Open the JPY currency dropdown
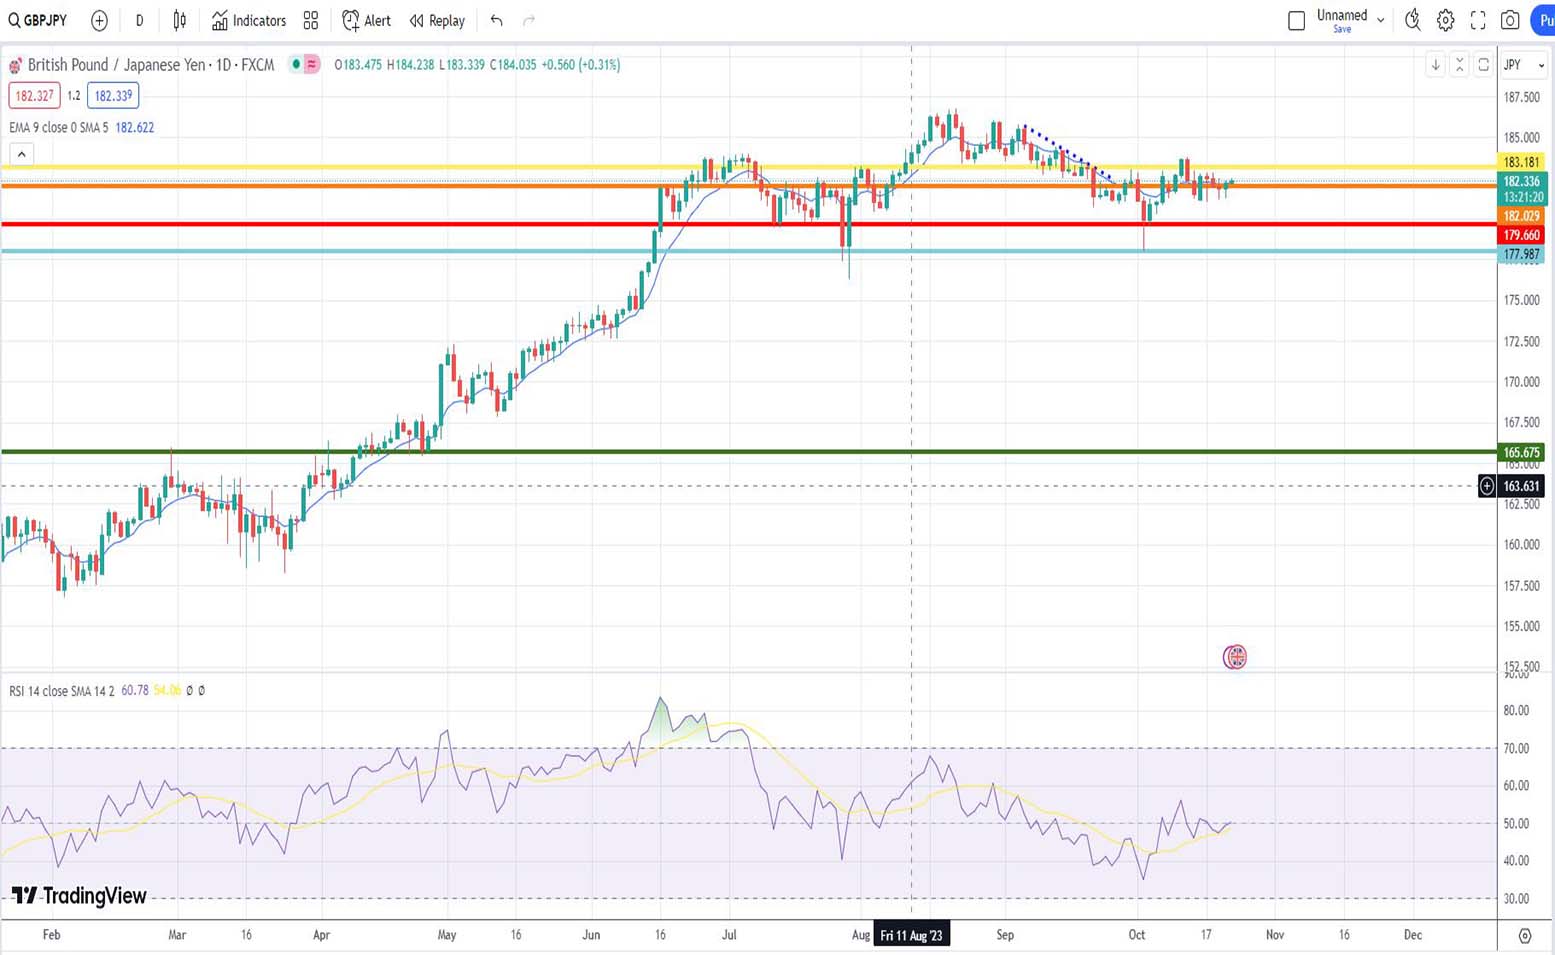Screen dimensions: 1555x955 coord(1524,65)
